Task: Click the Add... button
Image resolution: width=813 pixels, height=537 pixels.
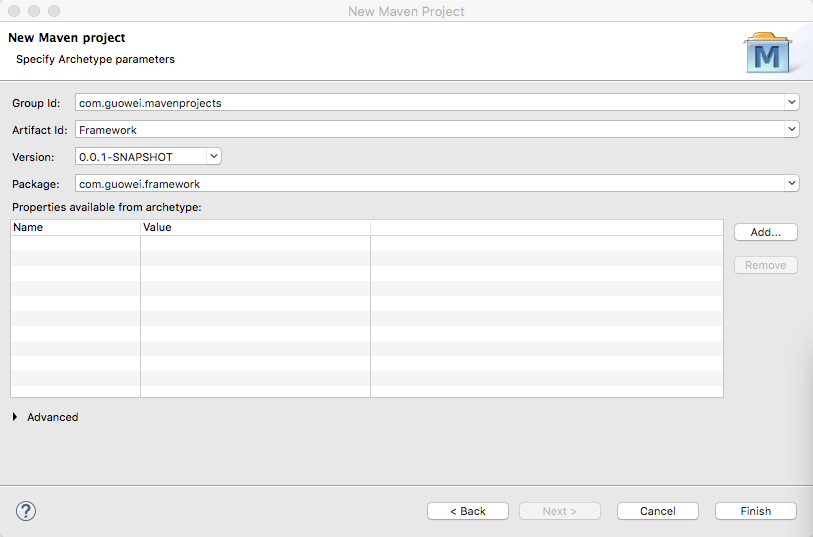Action: click(x=766, y=232)
